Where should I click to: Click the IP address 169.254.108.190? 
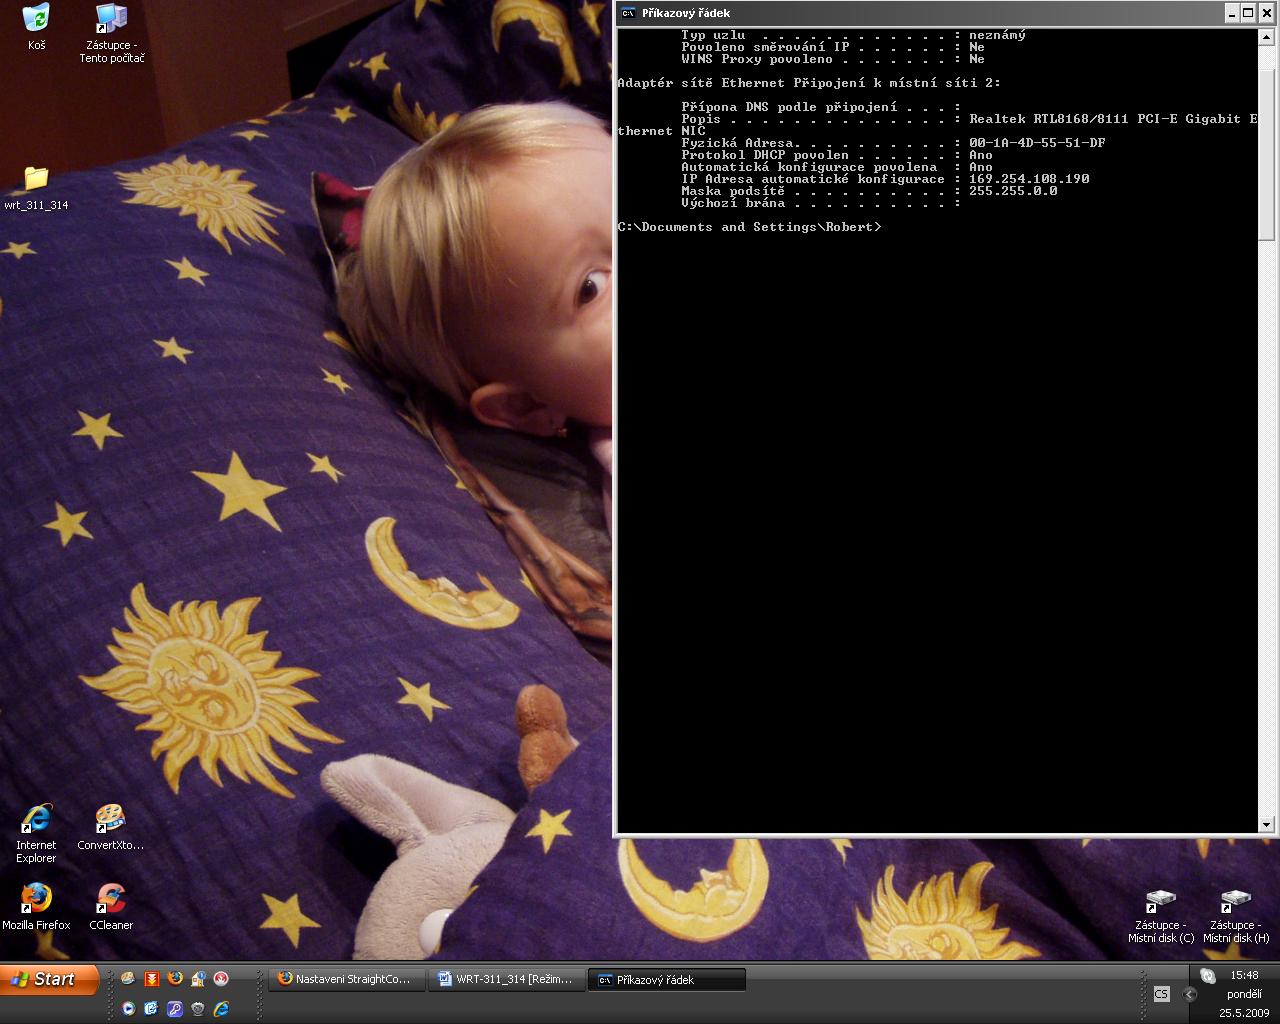1029,179
